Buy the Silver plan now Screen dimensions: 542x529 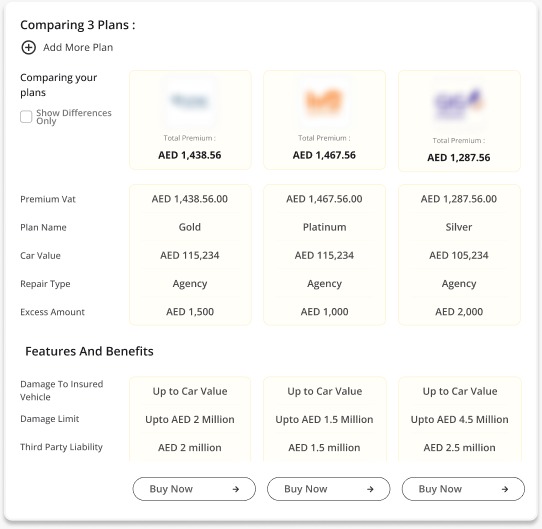click(463, 489)
